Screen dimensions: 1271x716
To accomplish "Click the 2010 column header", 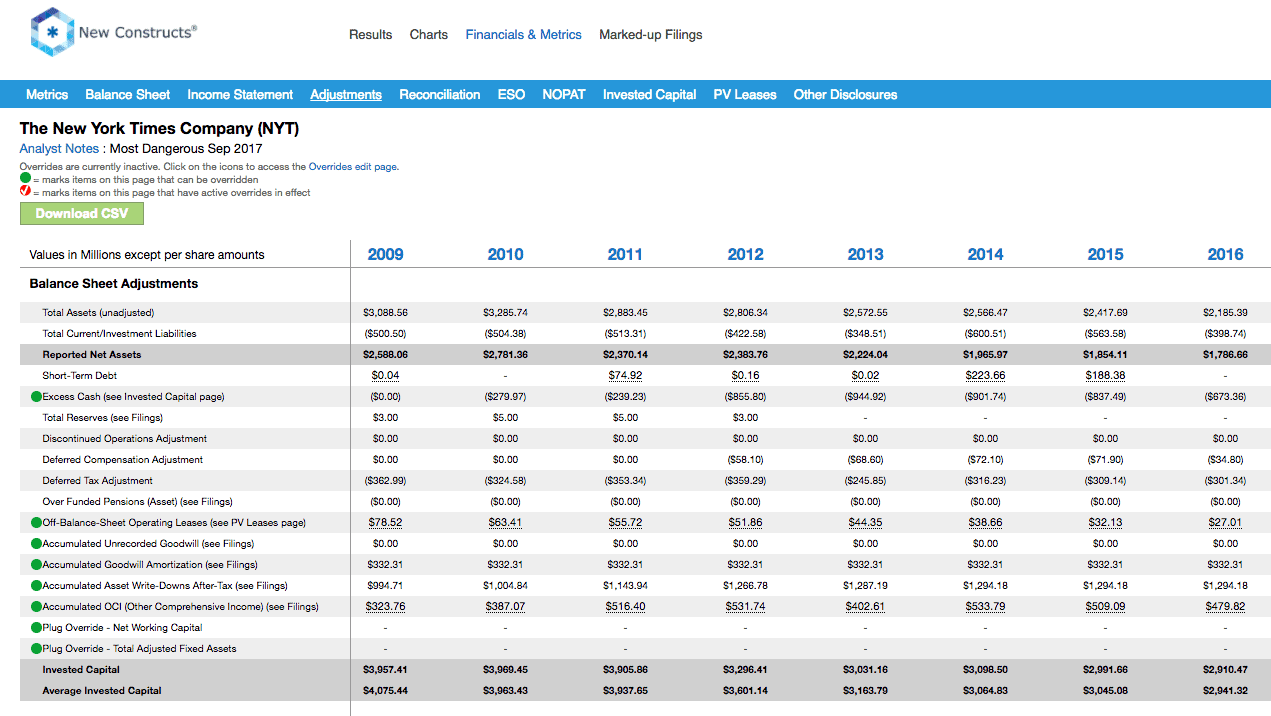I will click(506, 254).
